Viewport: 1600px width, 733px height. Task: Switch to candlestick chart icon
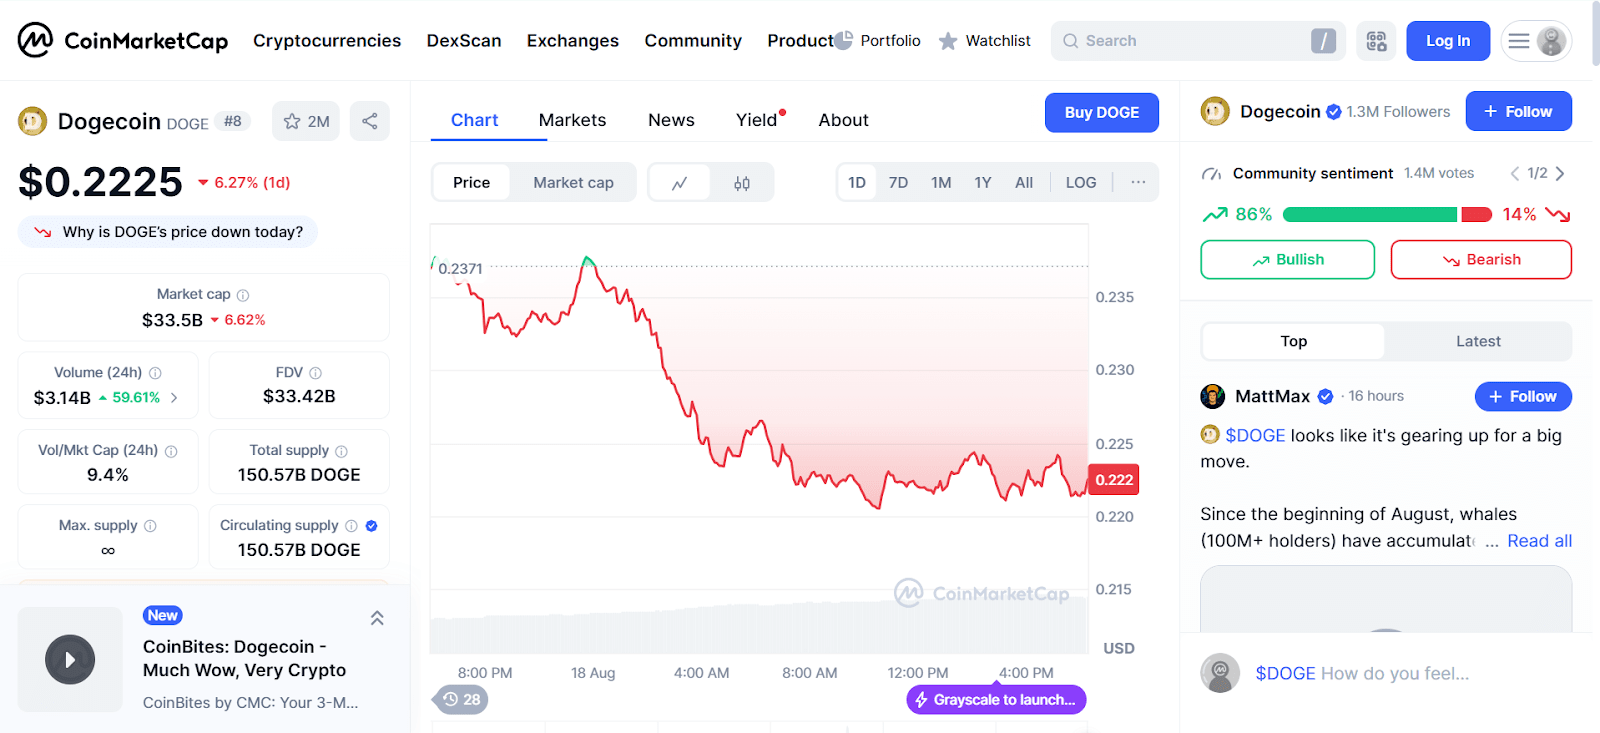pyautogui.click(x=742, y=183)
